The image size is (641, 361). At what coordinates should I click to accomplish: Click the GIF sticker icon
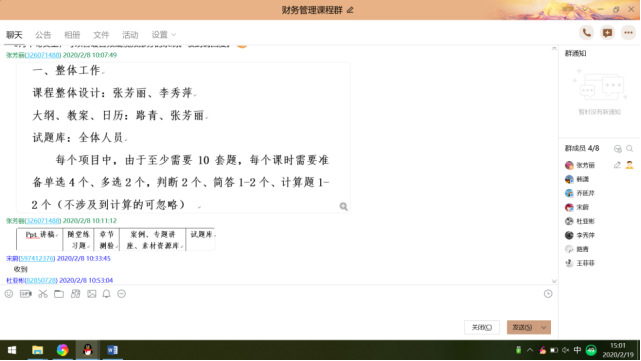(26, 294)
